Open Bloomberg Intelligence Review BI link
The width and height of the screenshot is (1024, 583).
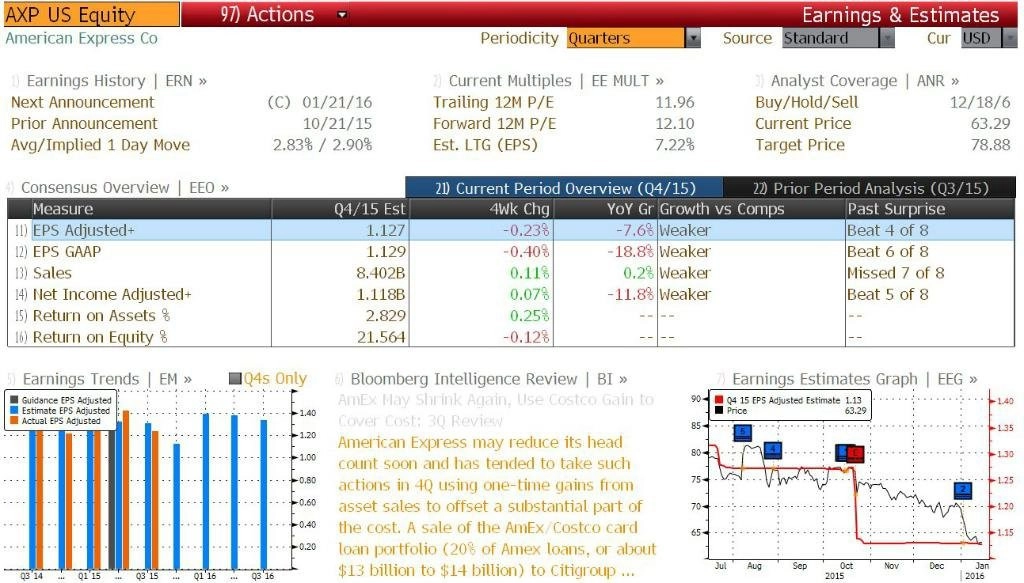[488, 379]
